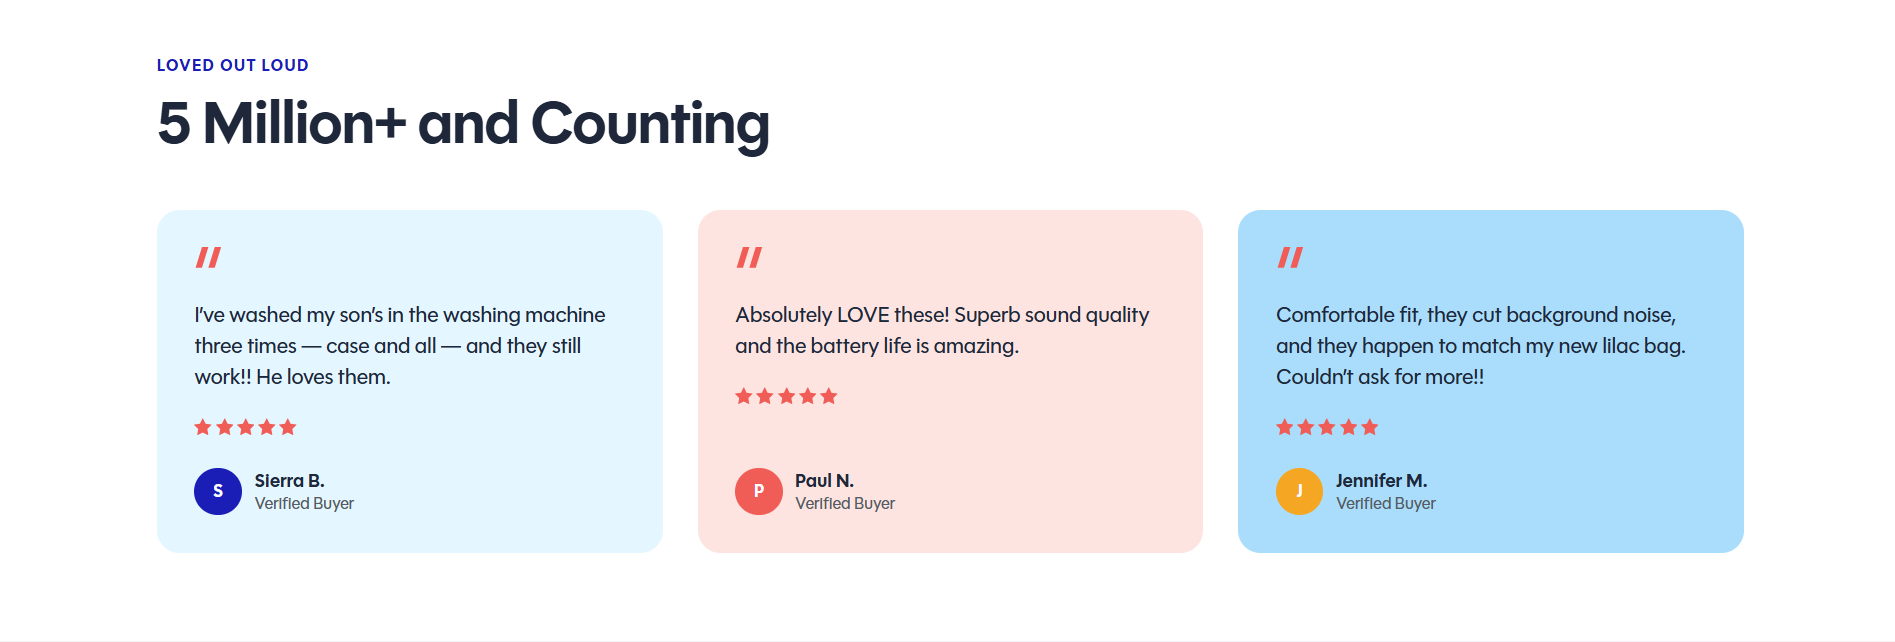The width and height of the screenshot is (1895, 642).
Task: Click the five-star rating in Sierra's review
Action: pyautogui.click(x=245, y=427)
